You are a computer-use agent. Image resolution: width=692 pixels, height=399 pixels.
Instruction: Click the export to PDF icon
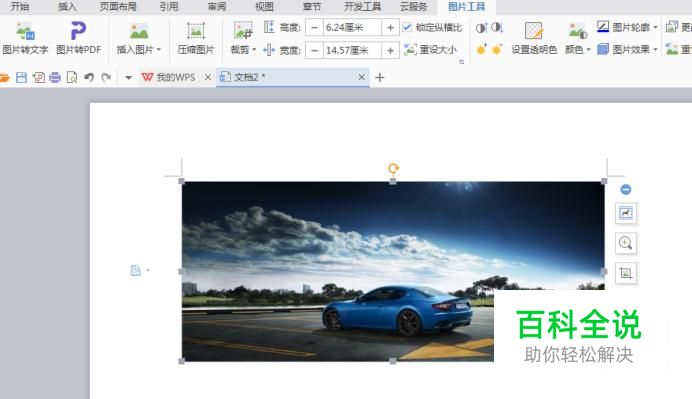tap(38, 78)
